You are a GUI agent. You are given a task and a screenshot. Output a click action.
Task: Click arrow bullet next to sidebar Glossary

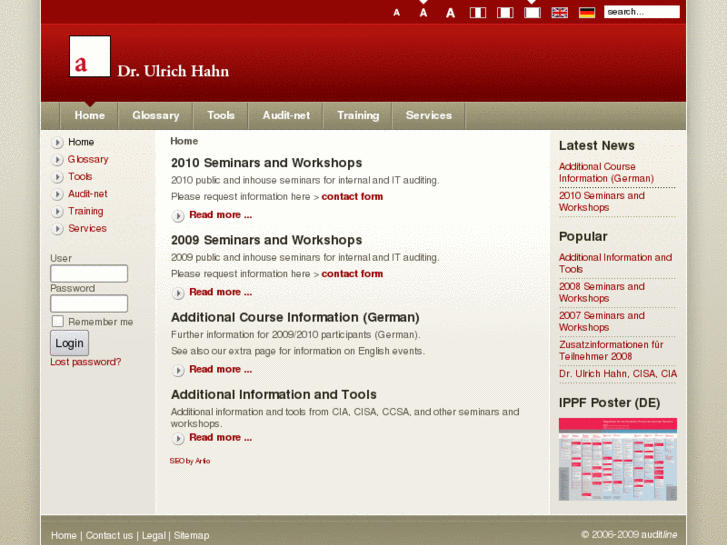point(57,160)
